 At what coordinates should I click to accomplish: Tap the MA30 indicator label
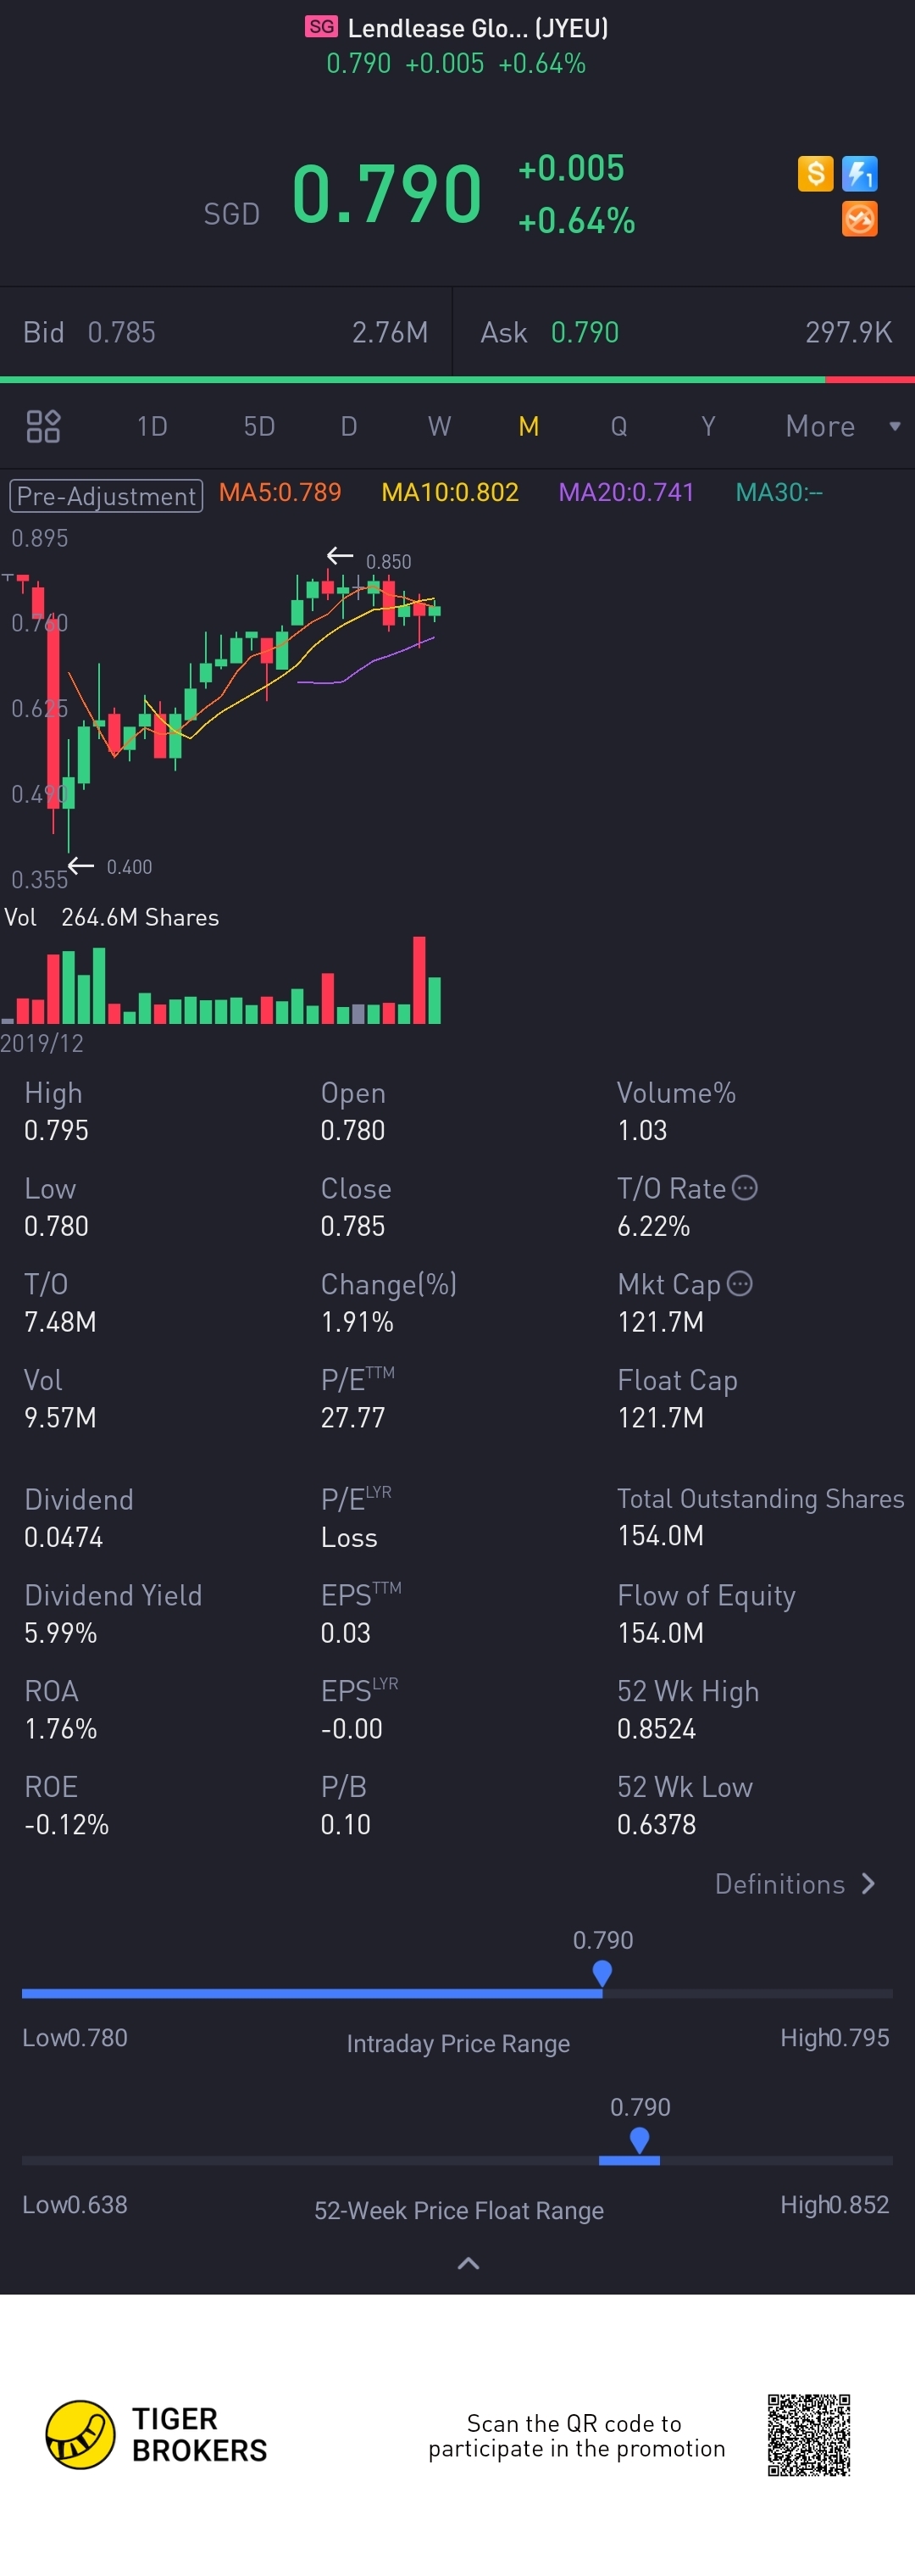tap(779, 492)
